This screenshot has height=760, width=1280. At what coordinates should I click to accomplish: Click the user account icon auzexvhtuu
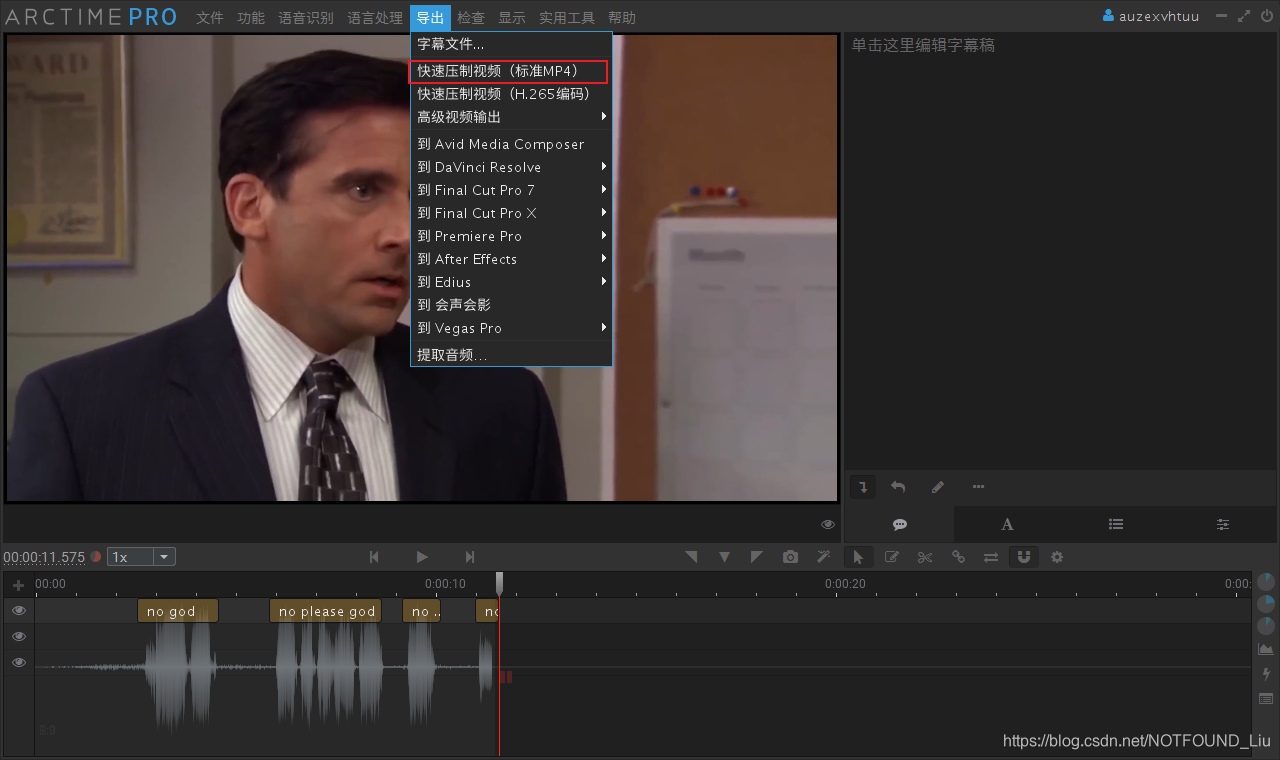point(1151,16)
